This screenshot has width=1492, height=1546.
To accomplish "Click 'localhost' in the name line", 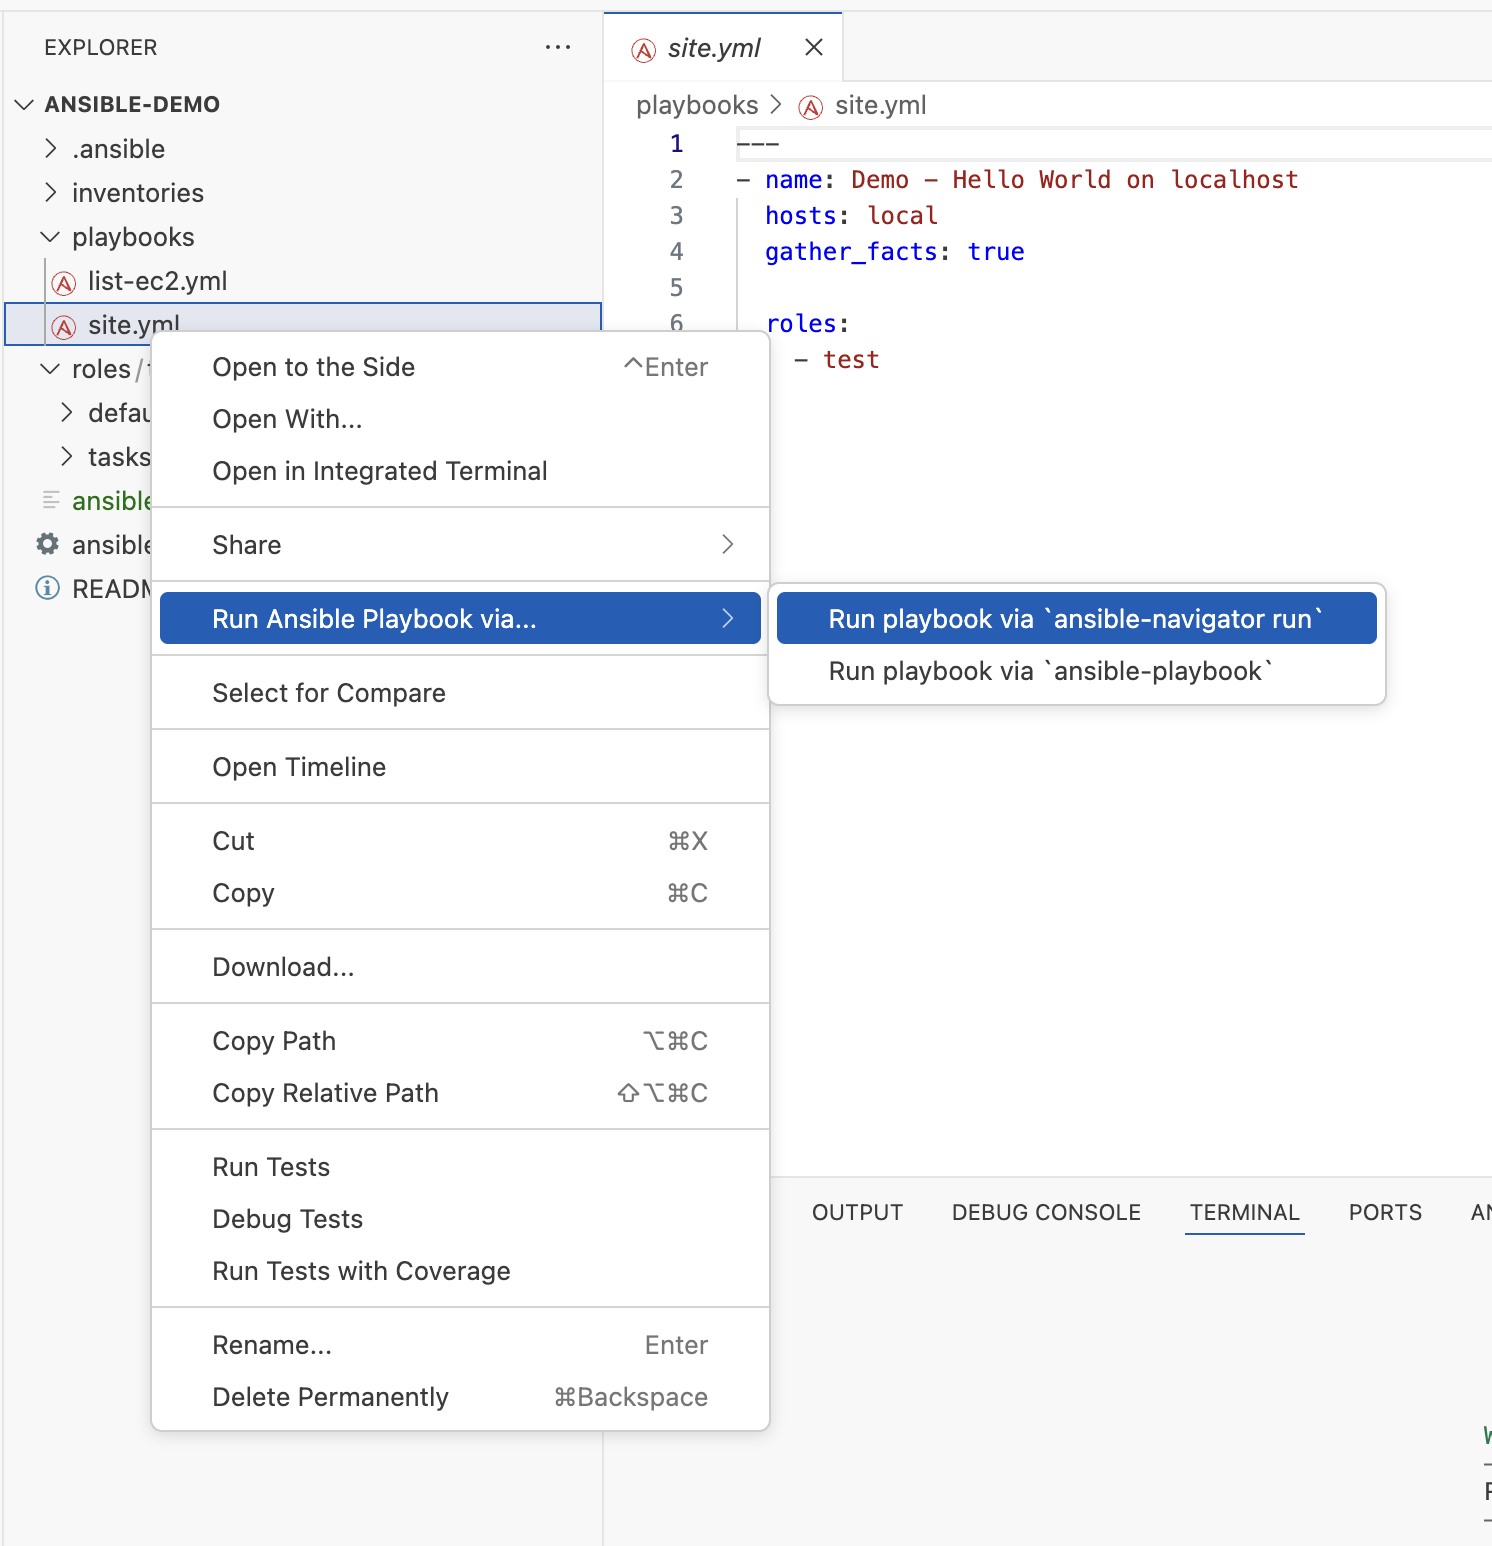I will (x=1234, y=180).
